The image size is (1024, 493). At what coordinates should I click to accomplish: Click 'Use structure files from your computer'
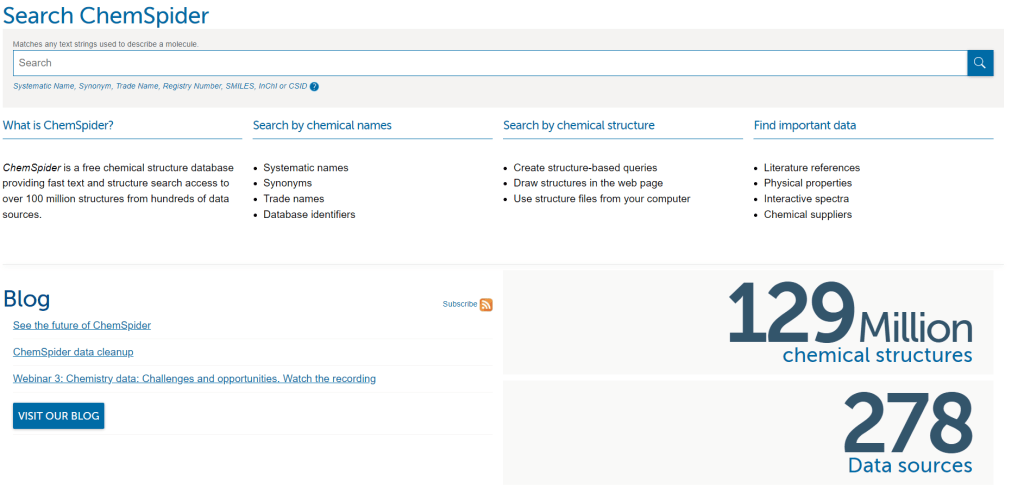pyautogui.click(x=601, y=199)
